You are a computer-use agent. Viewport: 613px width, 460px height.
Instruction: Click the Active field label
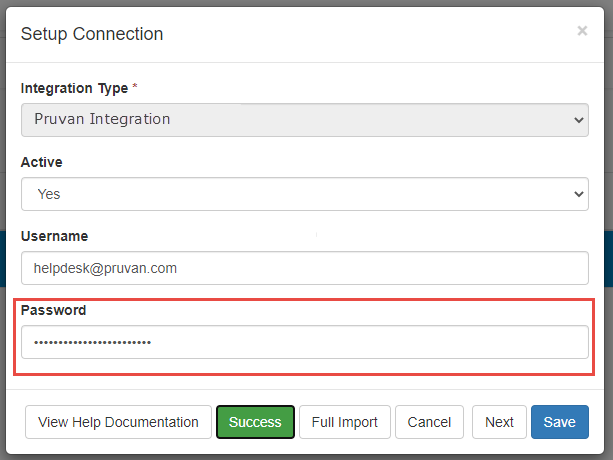tap(42, 162)
